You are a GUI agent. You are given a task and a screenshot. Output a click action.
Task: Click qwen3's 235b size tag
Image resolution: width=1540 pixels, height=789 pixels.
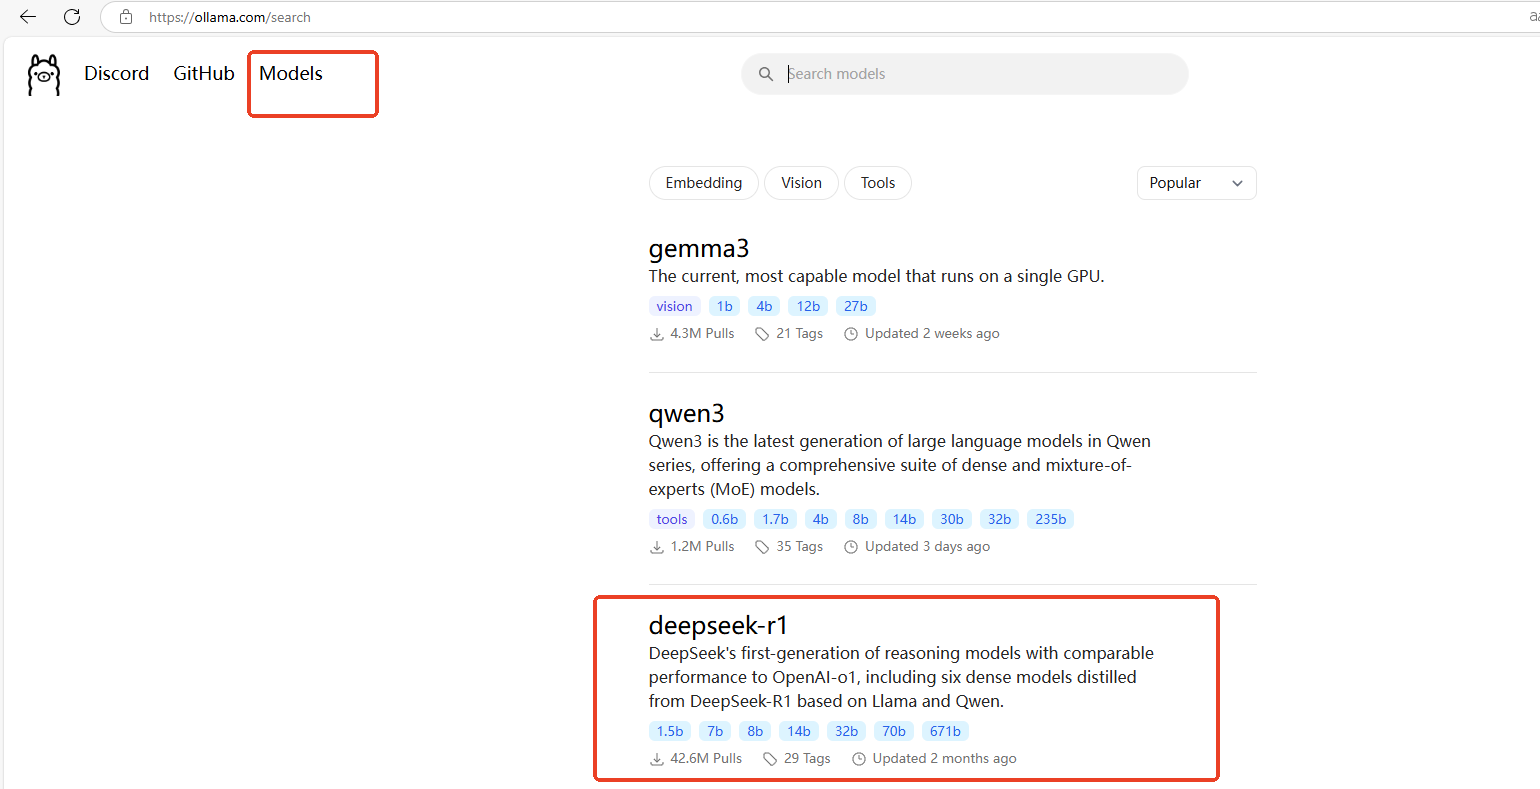click(x=1051, y=520)
